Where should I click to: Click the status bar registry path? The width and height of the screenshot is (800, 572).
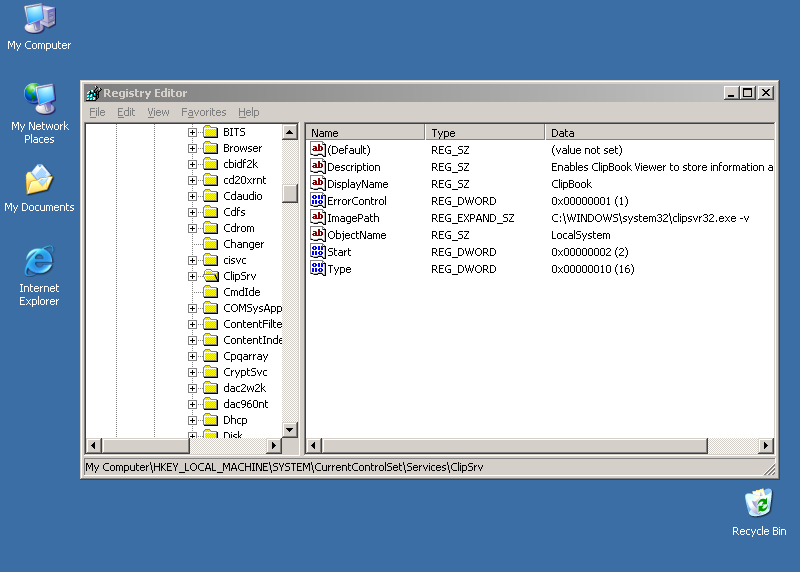pyautogui.click(x=284, y=467)
